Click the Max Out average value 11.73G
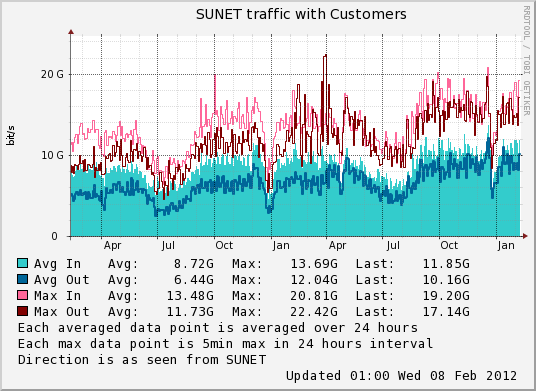536x391 pixels. tap(190, 312)
